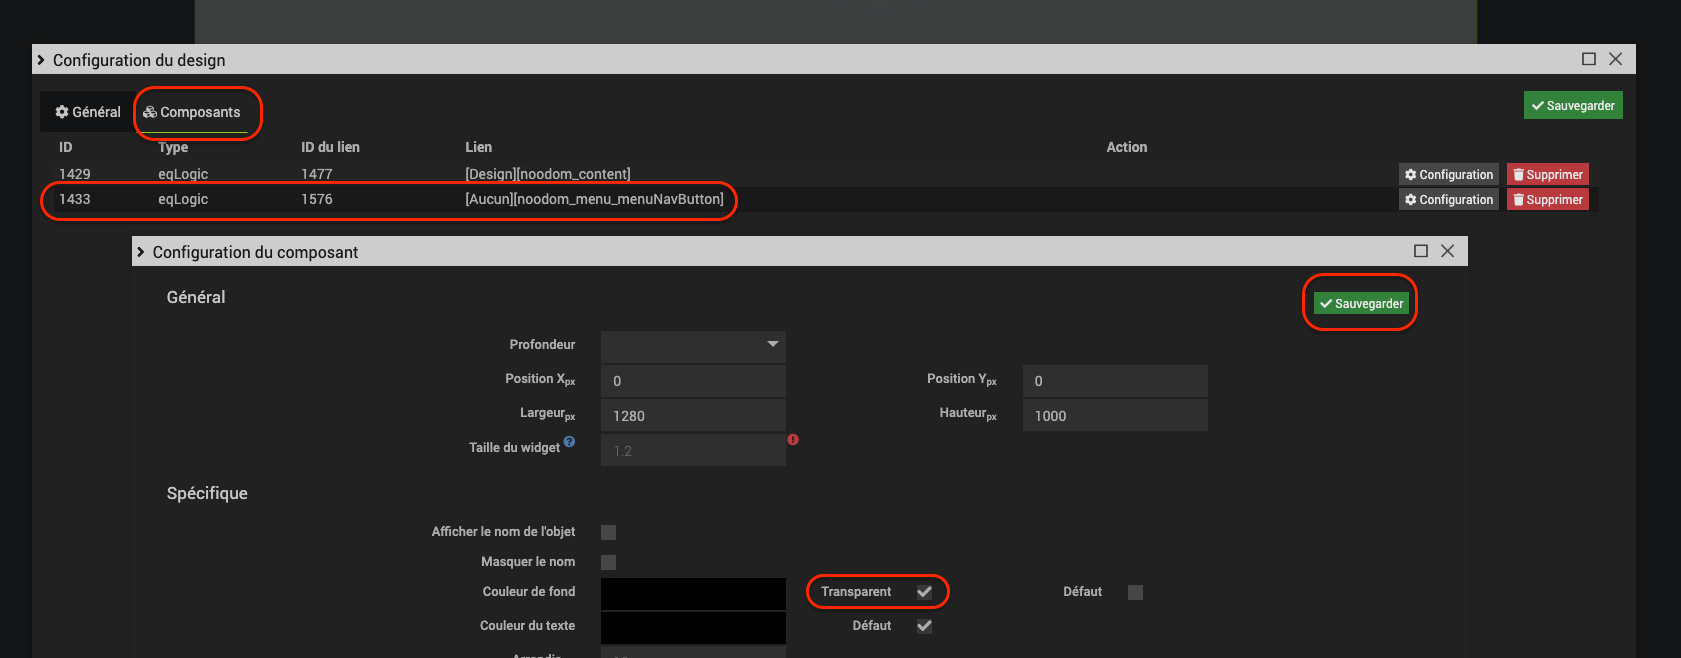
Task: Switch to the Général tab
Action: [x=88, y=112]
